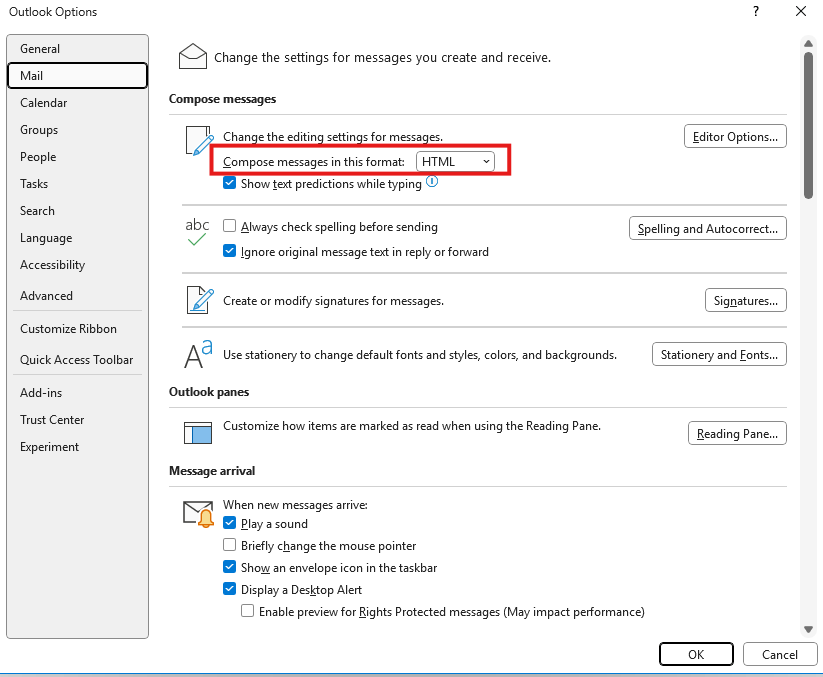Open the Language options category
This screenshot has height=677, width=823.
click(77, 238)
